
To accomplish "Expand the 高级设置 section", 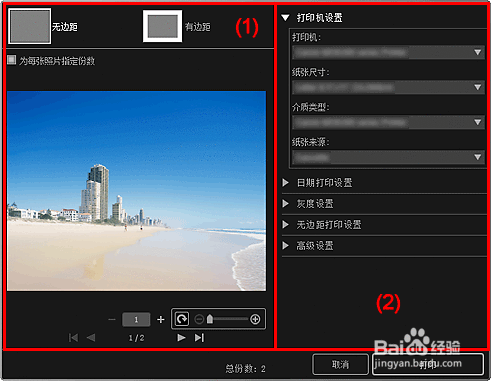I will coord(286,245).
